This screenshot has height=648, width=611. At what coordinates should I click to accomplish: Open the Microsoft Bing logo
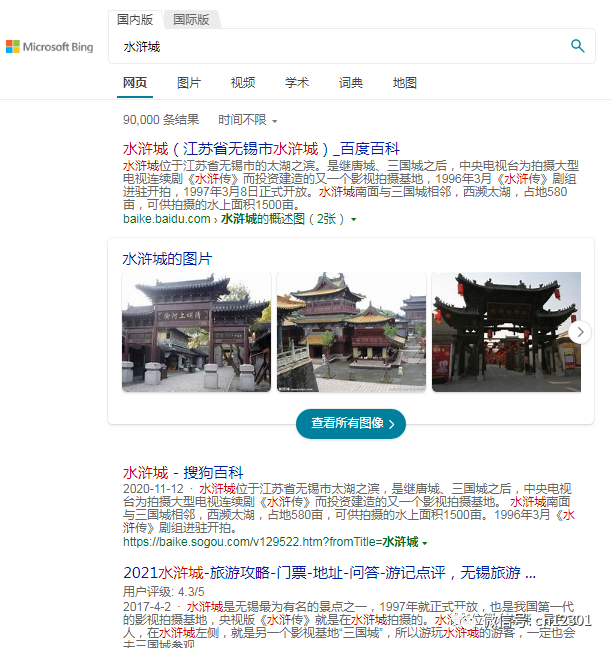click(x=50, y=47)
